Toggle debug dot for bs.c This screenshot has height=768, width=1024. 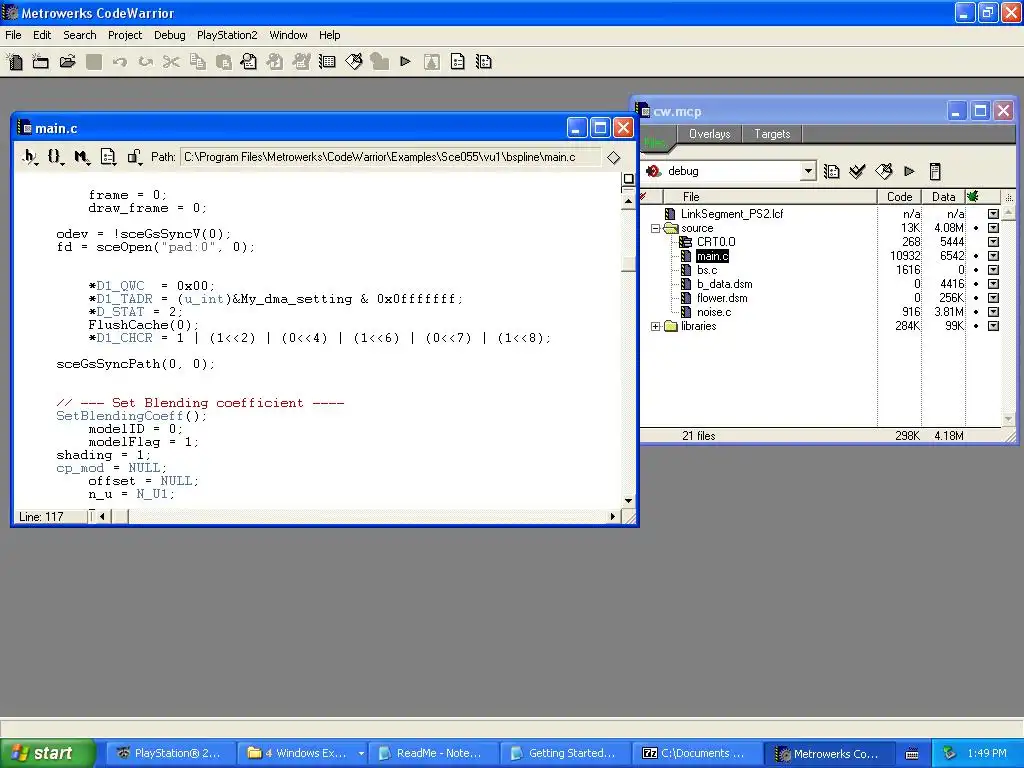pos(976,270)
